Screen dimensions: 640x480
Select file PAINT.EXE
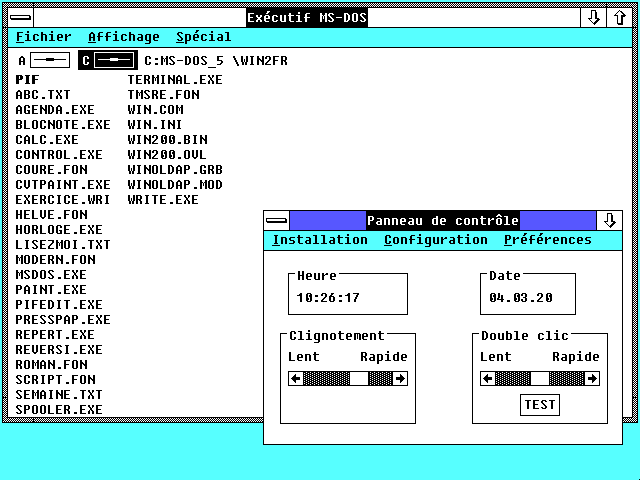pos(51,290)
